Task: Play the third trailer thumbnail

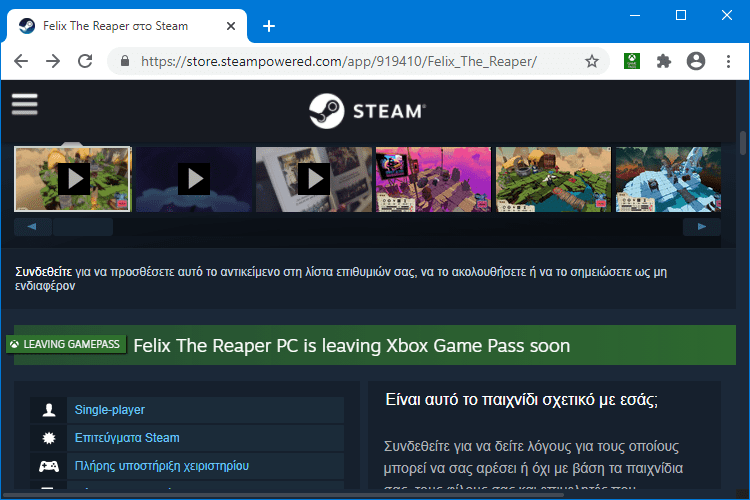Action: tap(314, 179)
